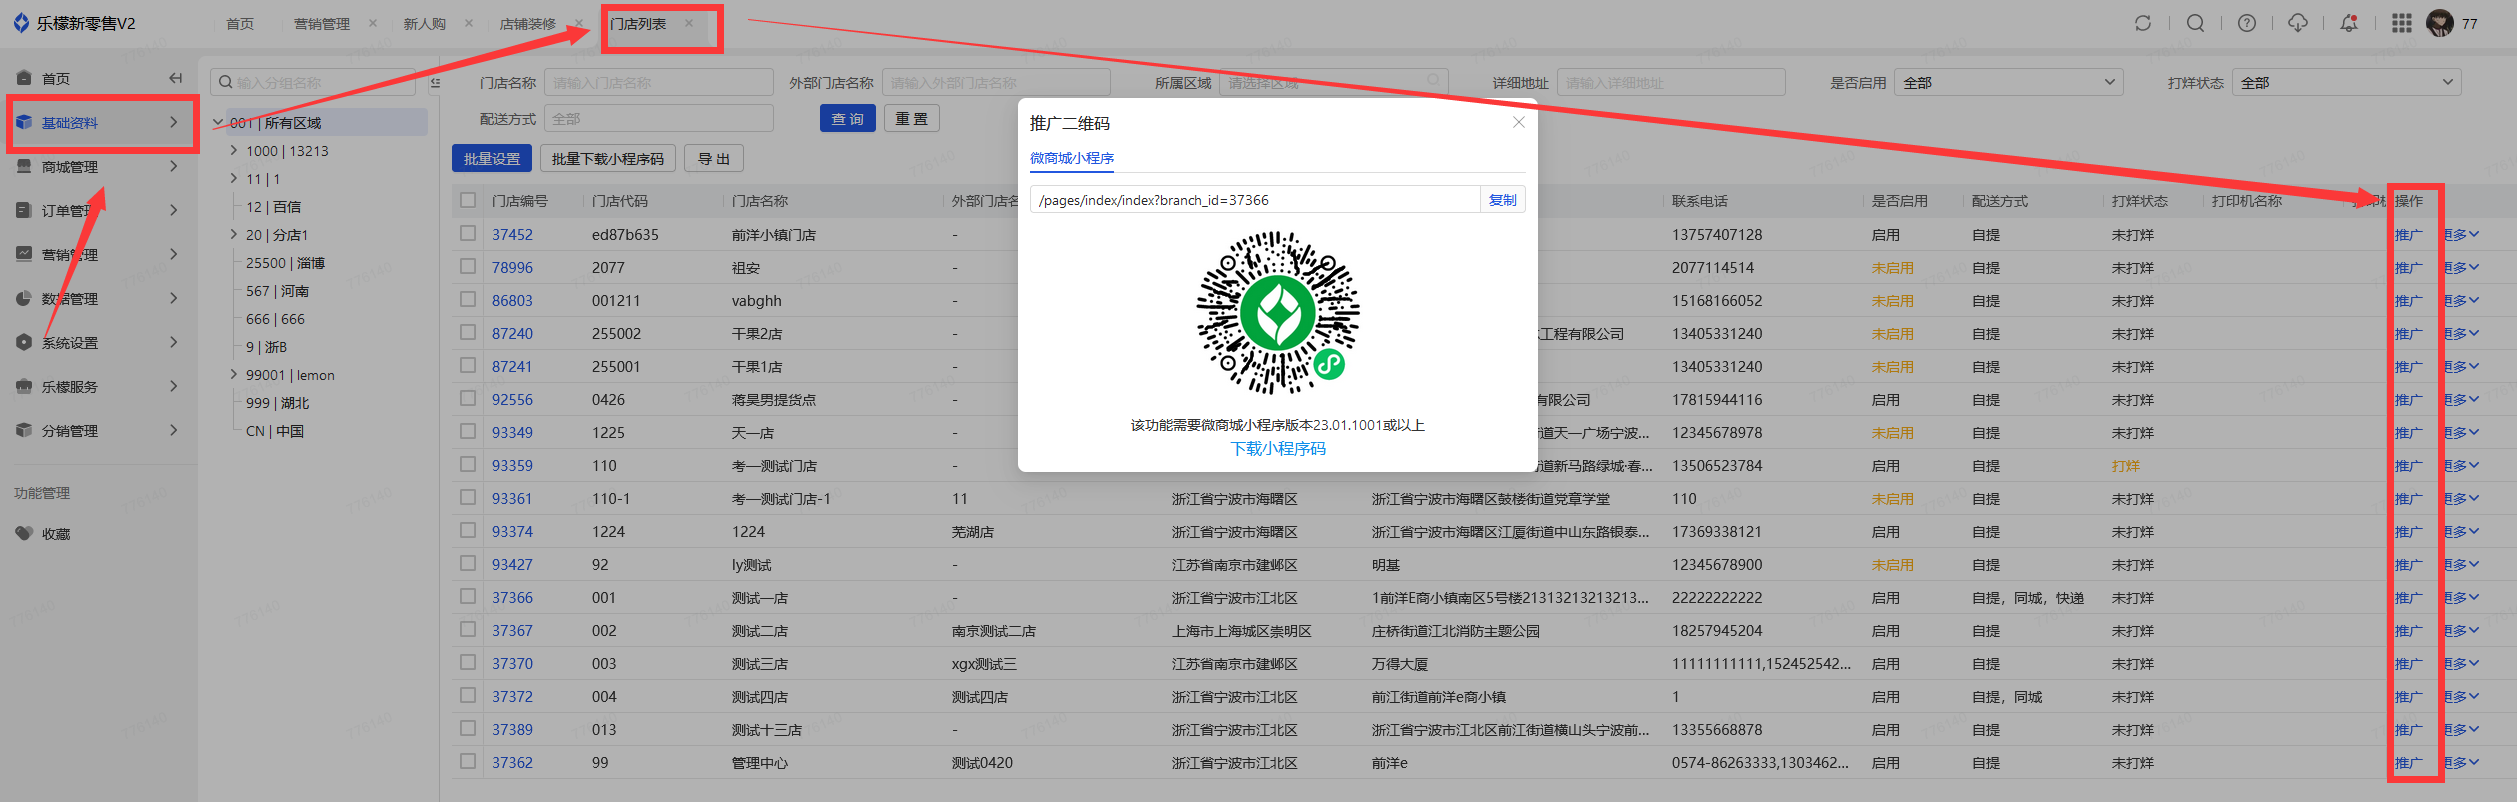Open the 配送方式 dropdown

point(658,118)
